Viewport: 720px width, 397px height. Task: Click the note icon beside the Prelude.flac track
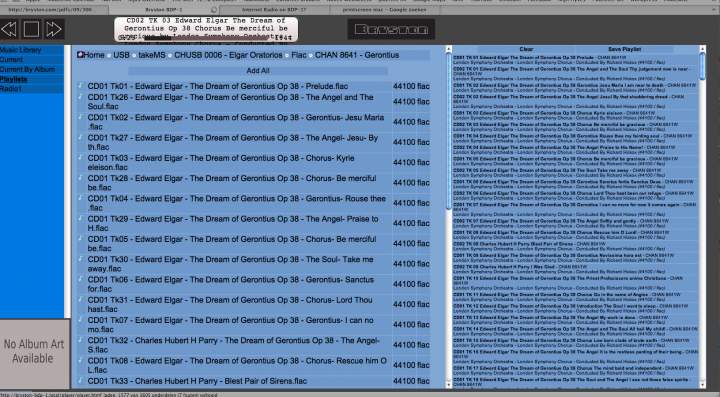click(x=80, y=86)
